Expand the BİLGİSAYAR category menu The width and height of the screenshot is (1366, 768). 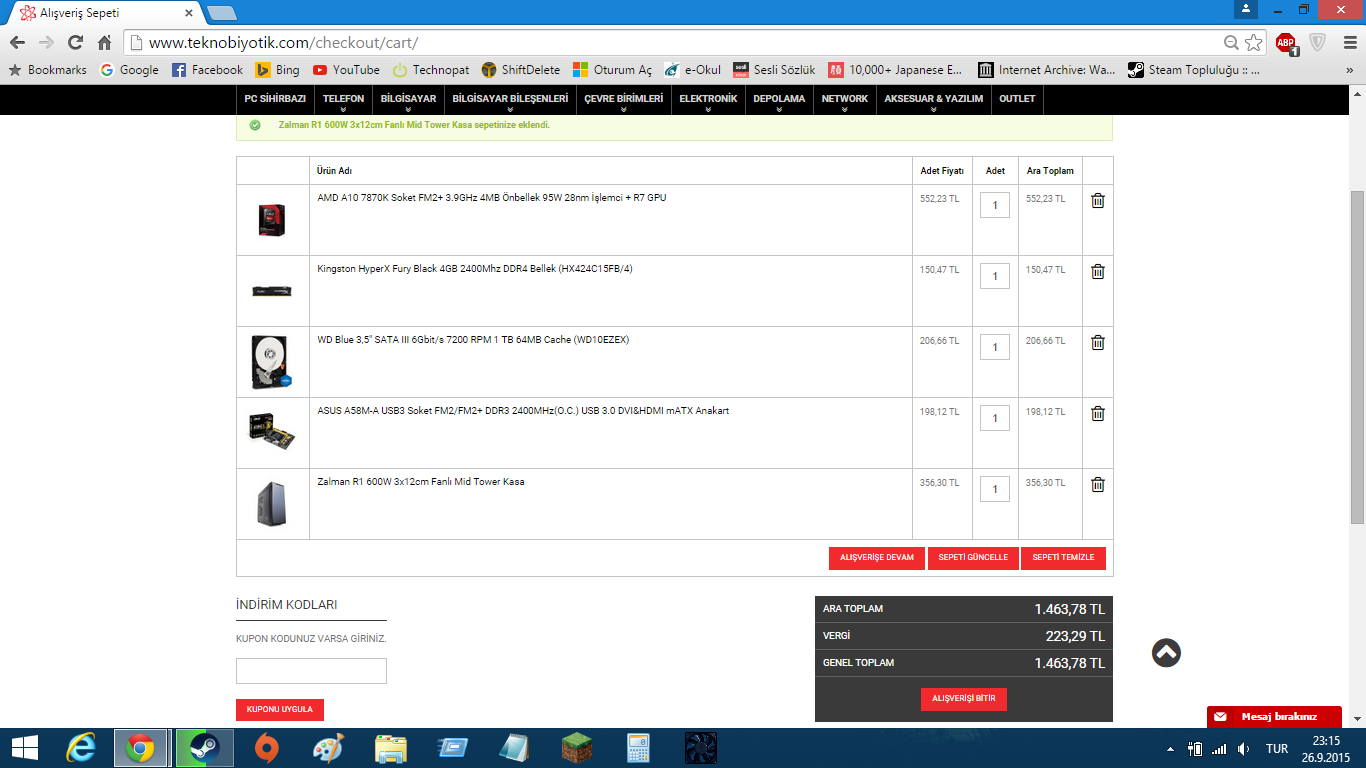pos(408,99)
